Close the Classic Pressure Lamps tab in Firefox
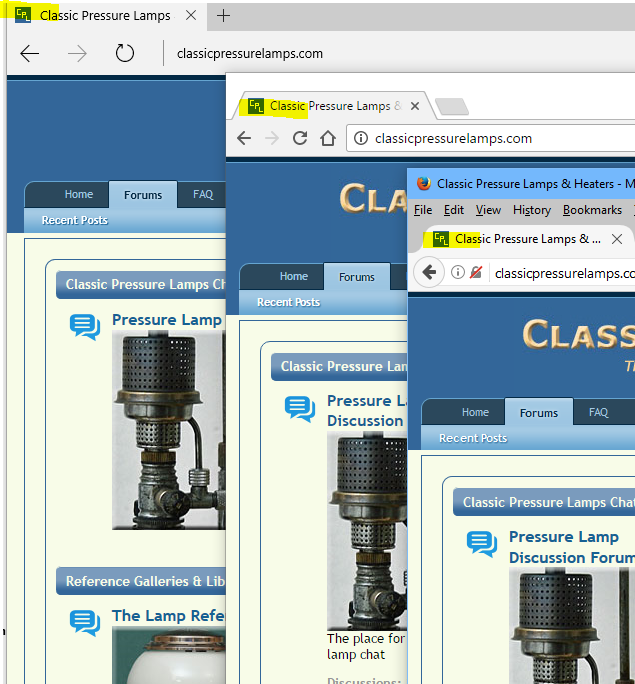 click(x=618, y=239)
